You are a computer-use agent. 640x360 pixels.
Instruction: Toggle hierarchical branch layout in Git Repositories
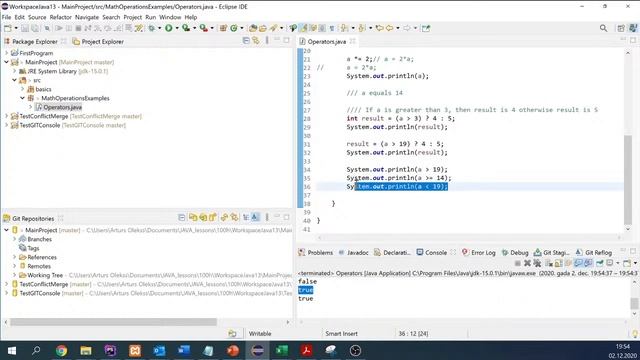(246, 218)
